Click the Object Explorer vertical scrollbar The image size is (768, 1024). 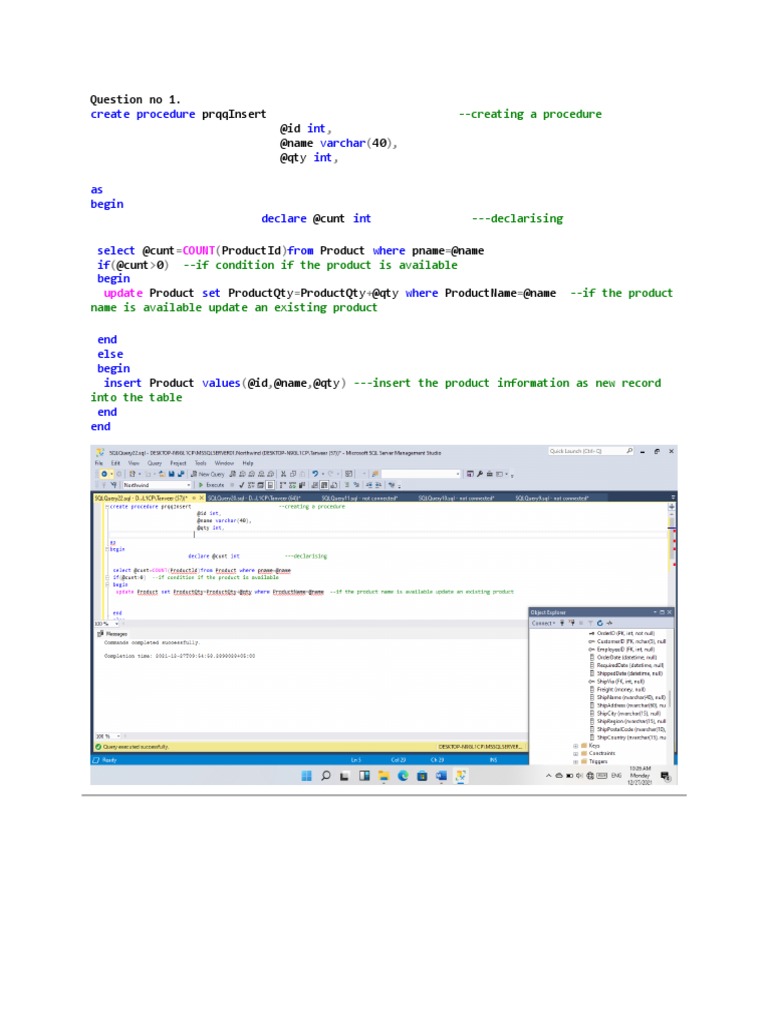tap(670, 697)
